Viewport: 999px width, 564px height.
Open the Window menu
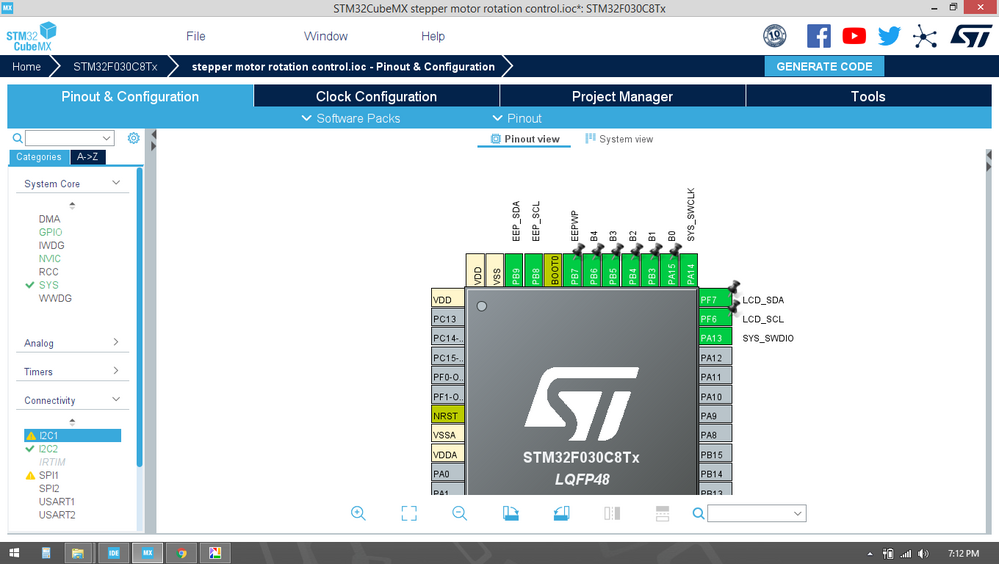pos(326,36)
